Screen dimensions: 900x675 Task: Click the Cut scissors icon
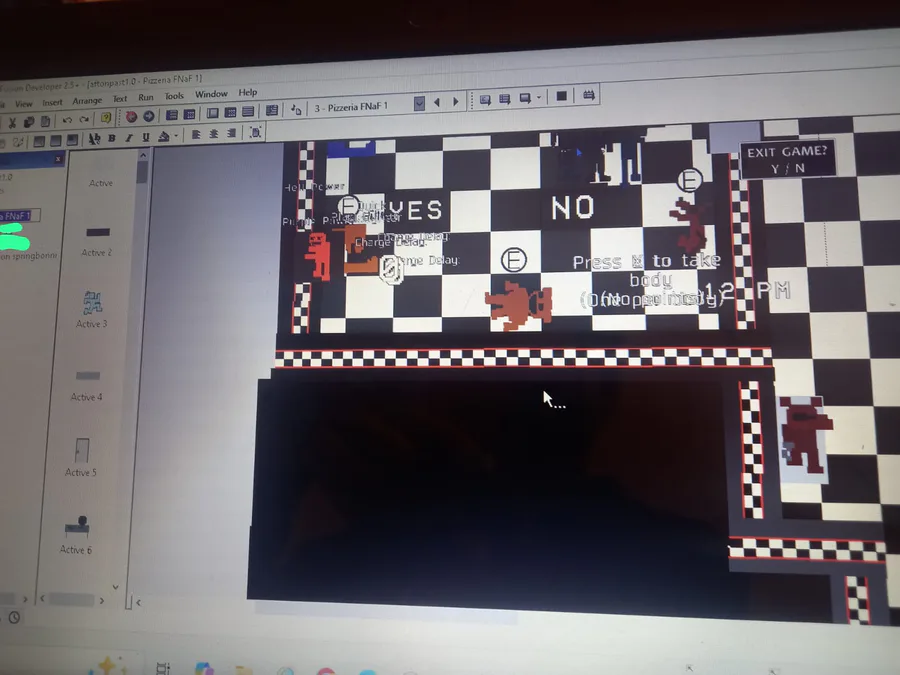[12, 122]
